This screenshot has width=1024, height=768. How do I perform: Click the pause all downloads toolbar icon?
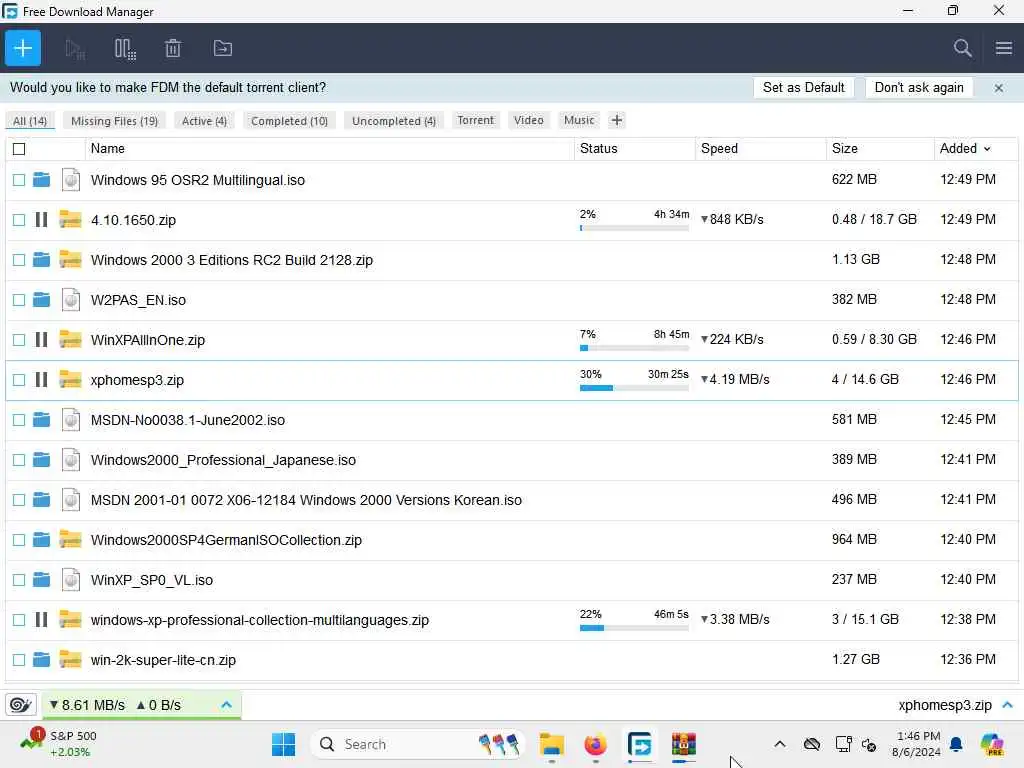(125, 48)
